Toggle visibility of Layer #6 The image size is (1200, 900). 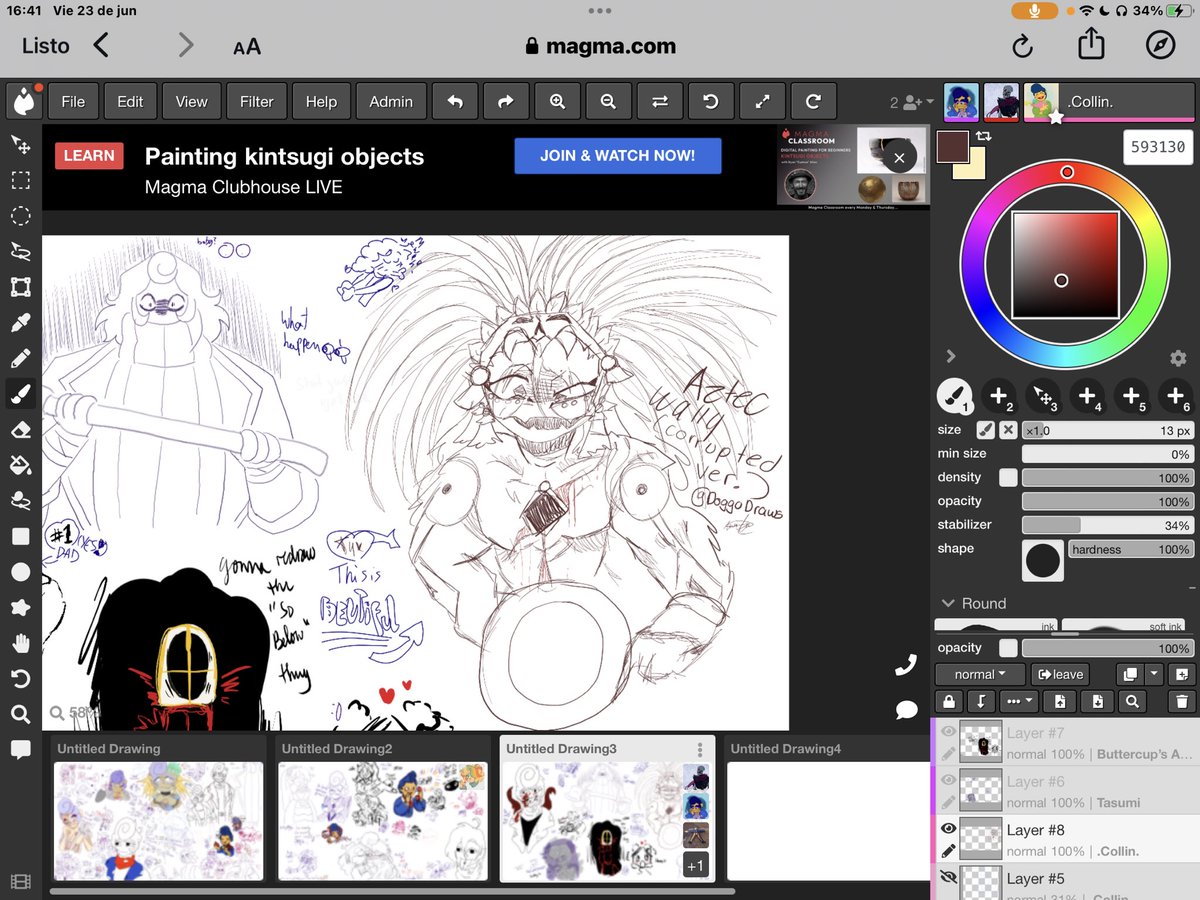[948, 781]
